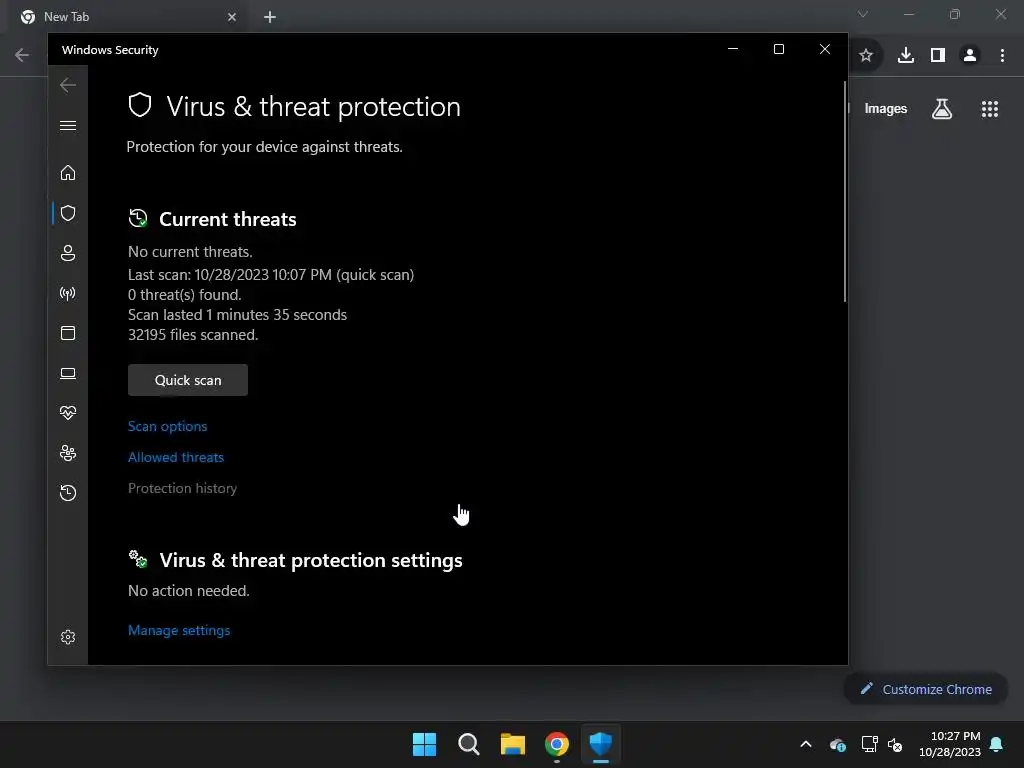Open the Windows Start menu
The height and width of the screenshot is (768, 1024).
[x=424, y=744]
